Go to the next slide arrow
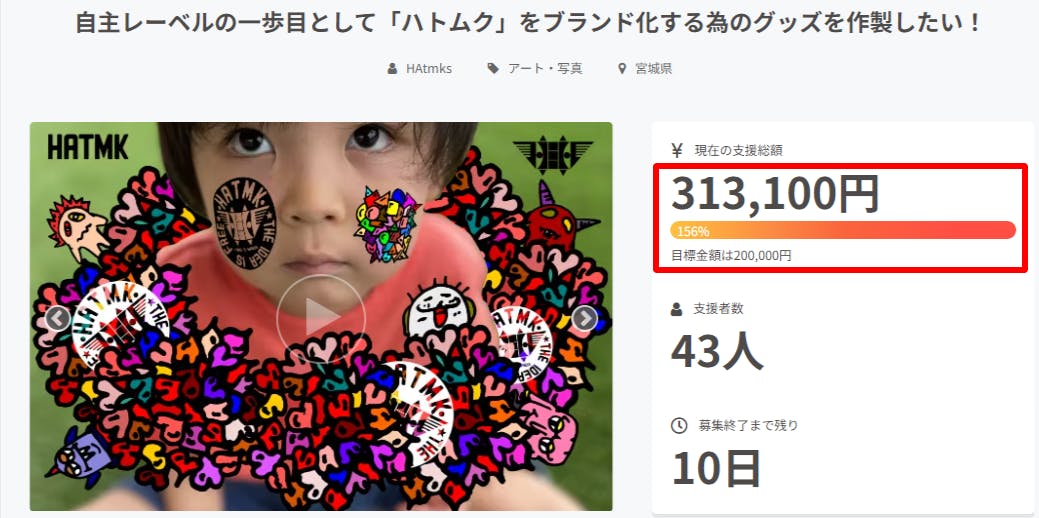 click(584, 319)
